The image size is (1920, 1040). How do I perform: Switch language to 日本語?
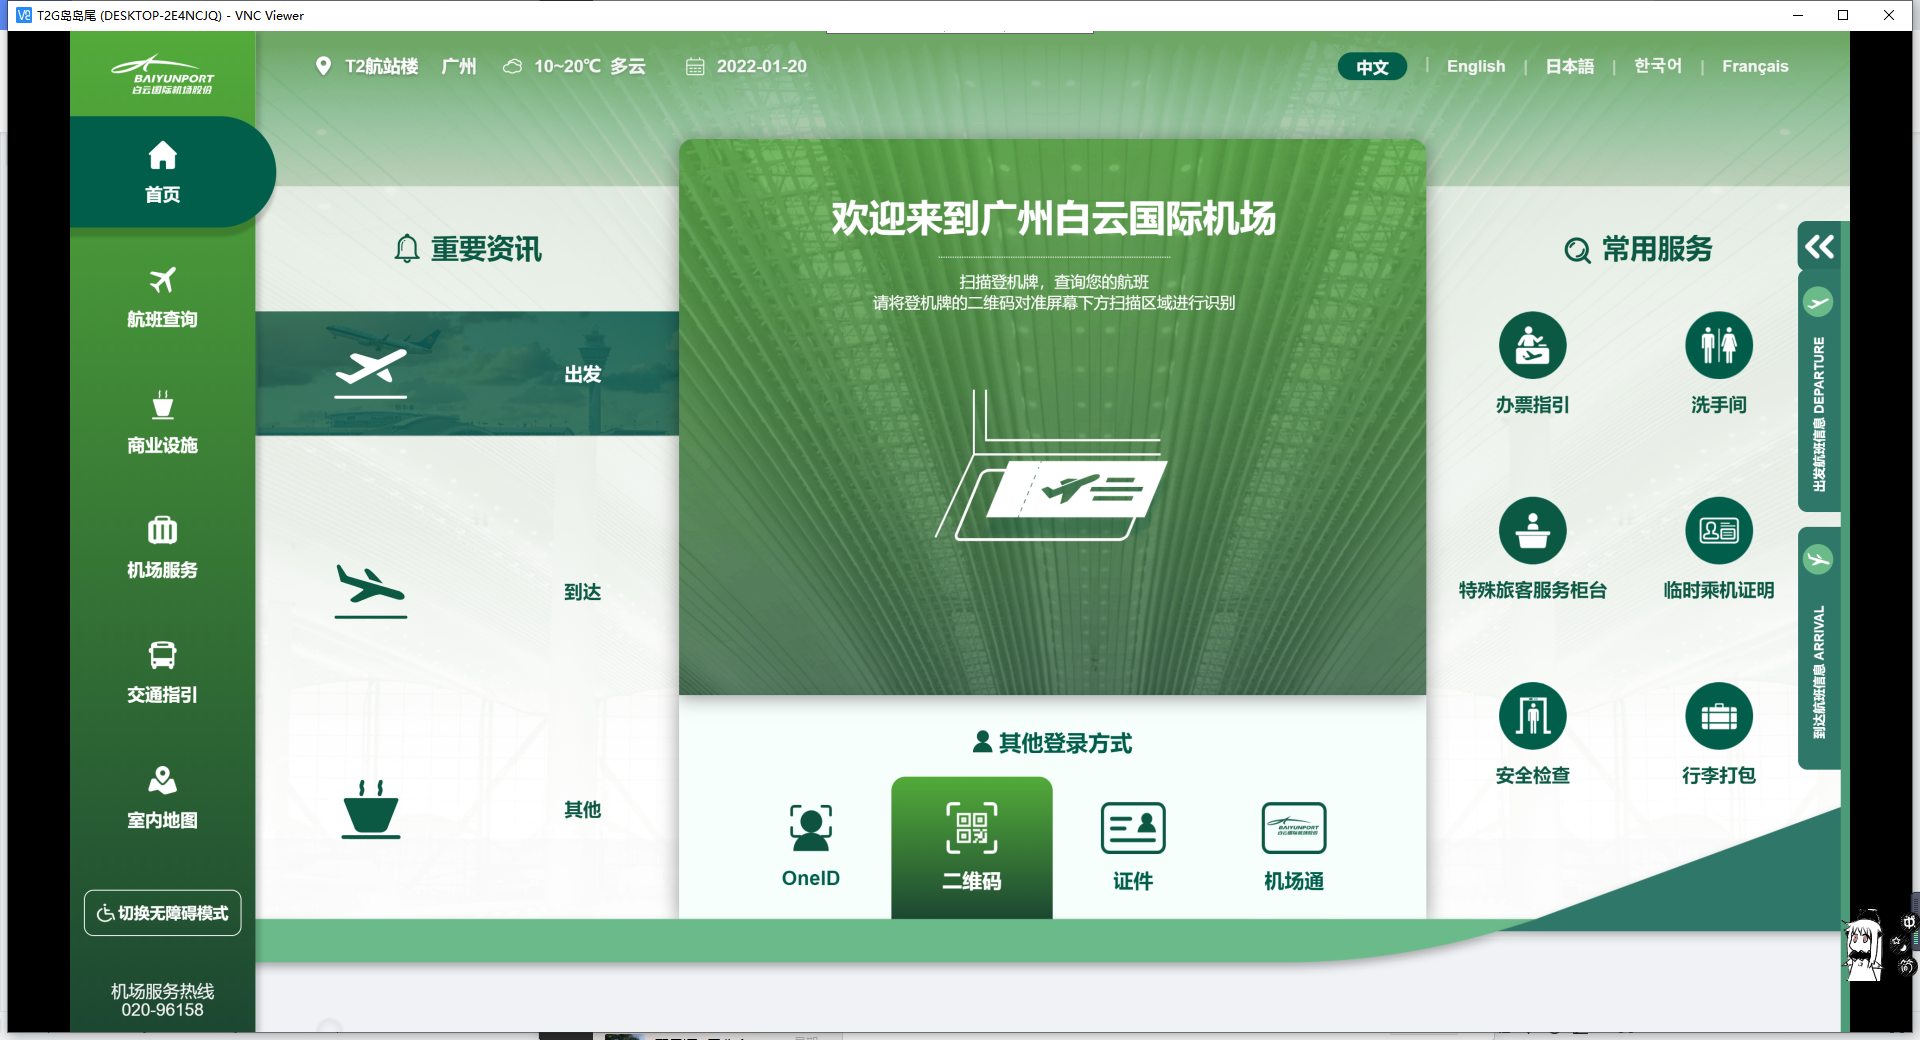click(x=1569, y=66)
